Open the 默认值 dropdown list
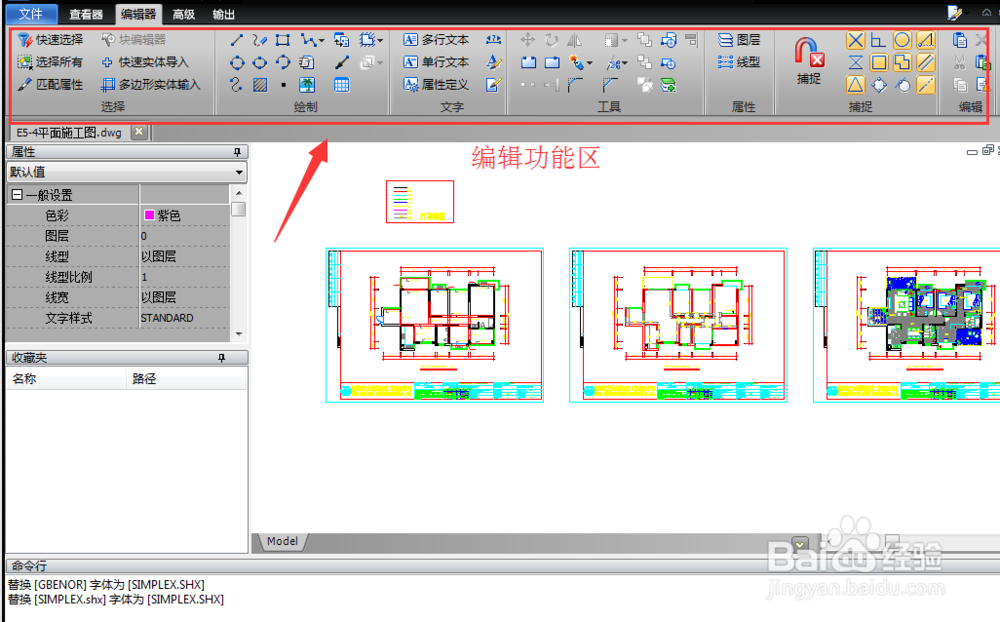This screenshot has width=1000, height=622. tap(239, 172)
